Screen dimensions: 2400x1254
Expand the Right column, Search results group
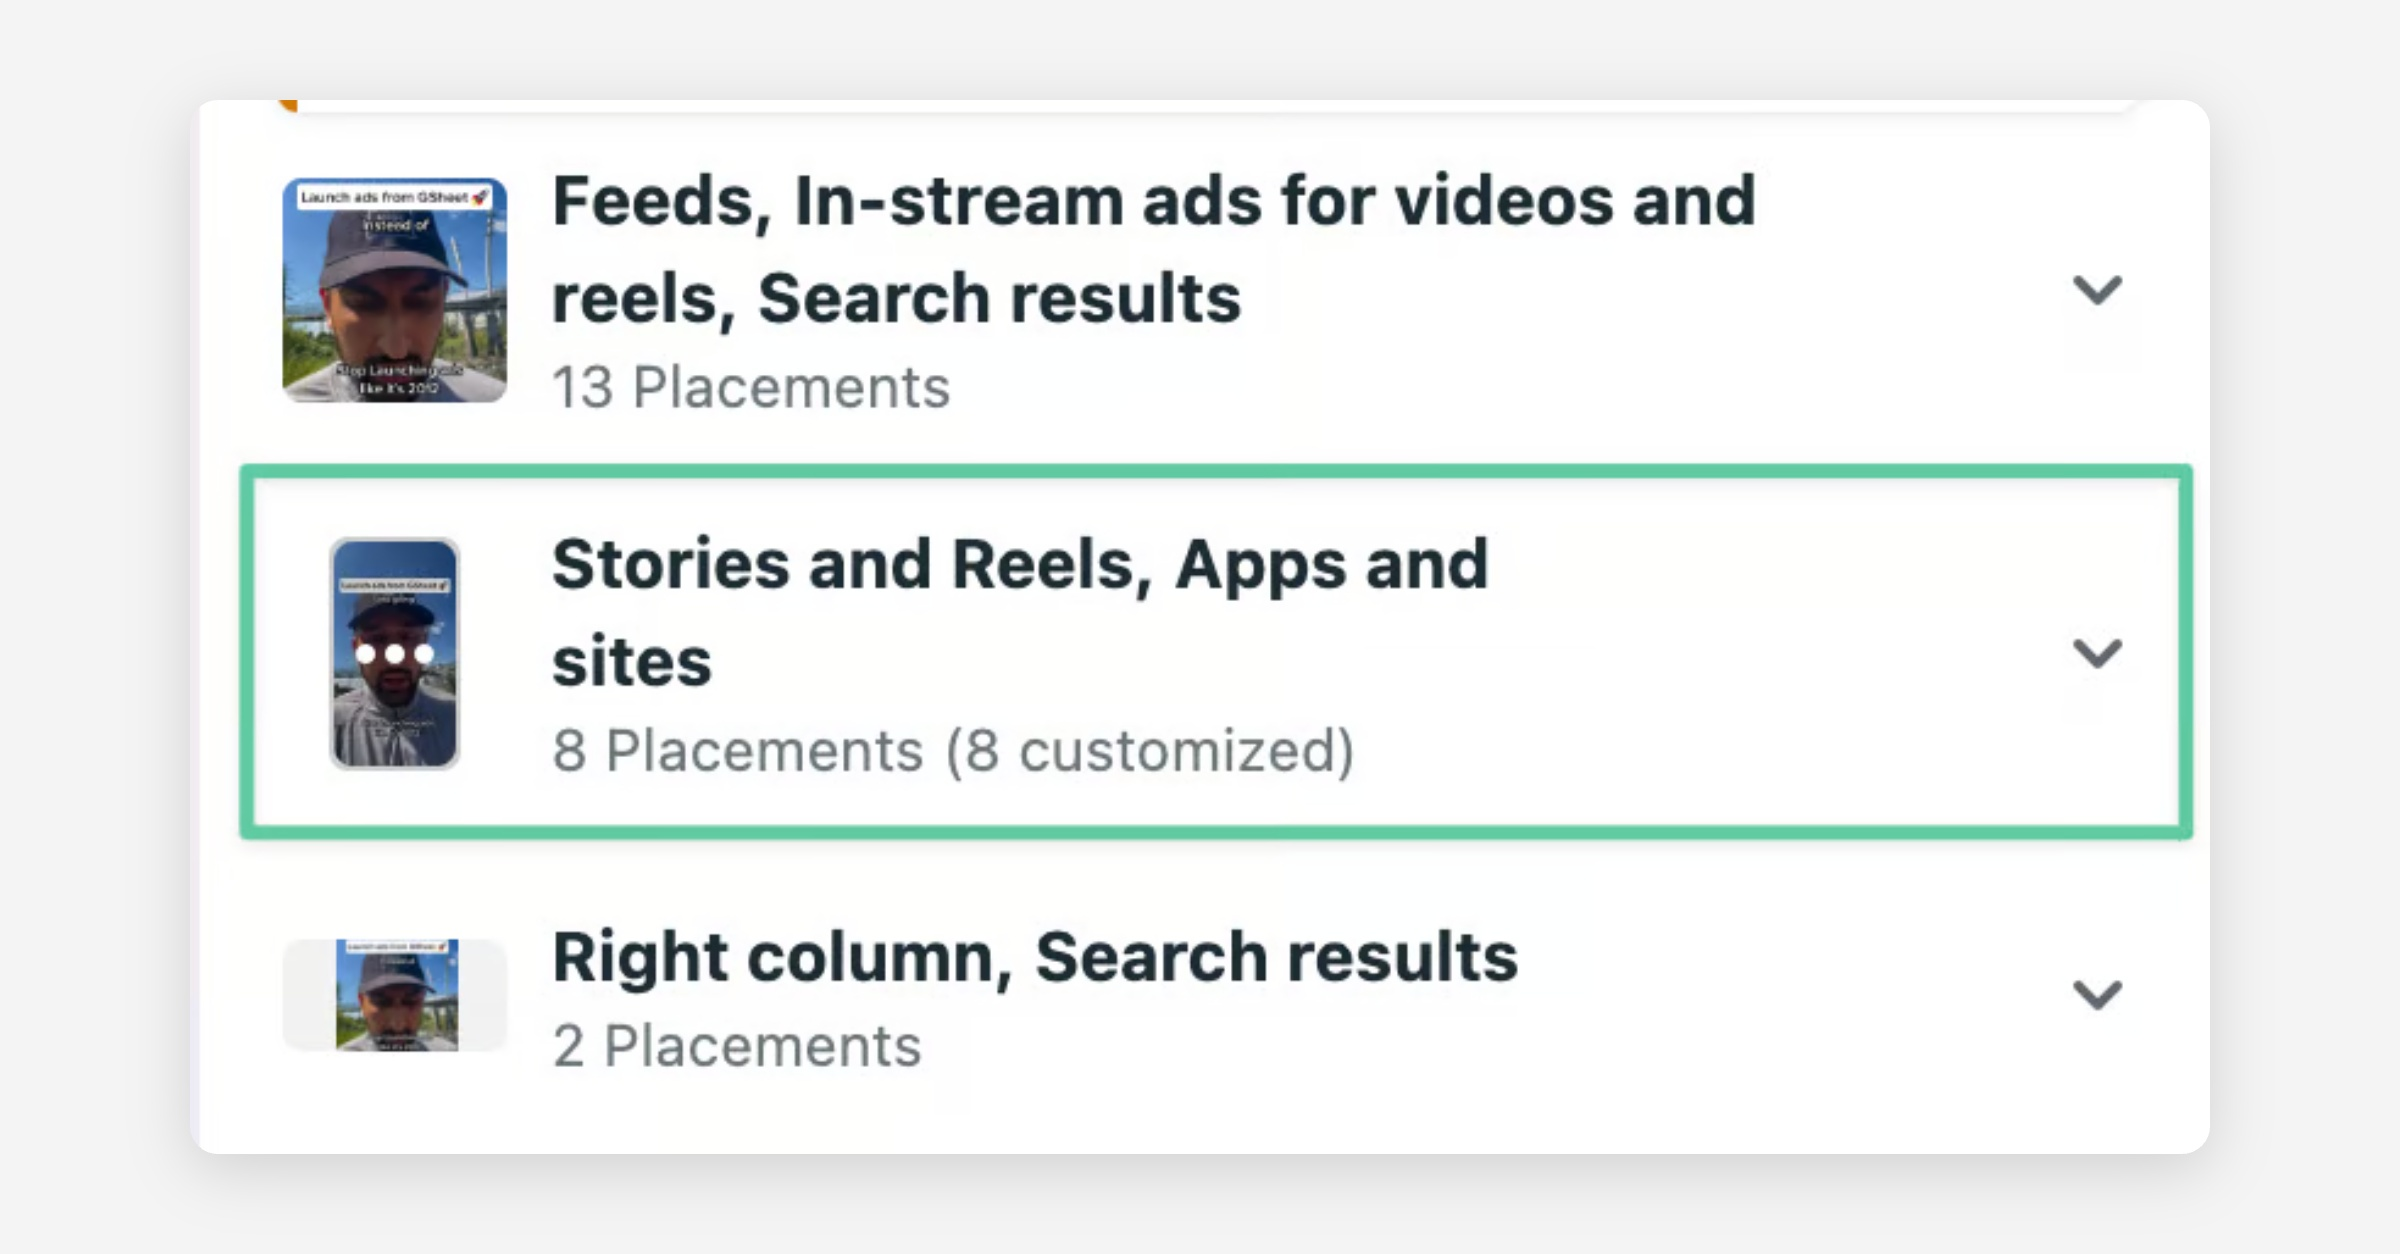(x=2096, y=995)
